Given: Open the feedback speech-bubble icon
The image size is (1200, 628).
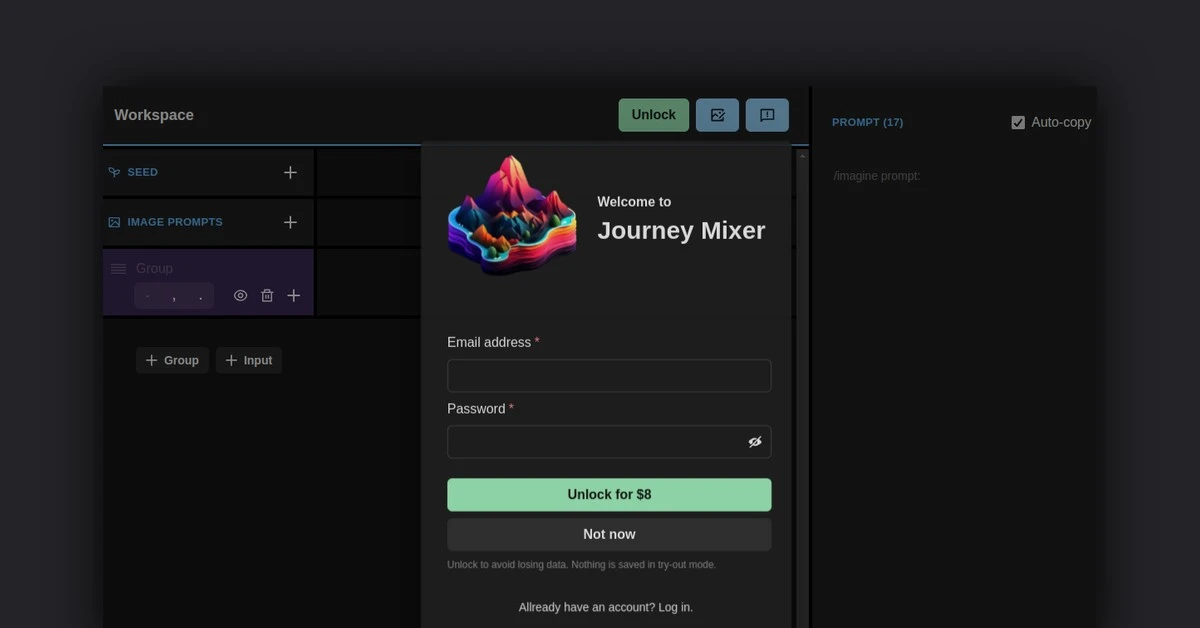Looking at the screenshot, I should tap(766, 114).
